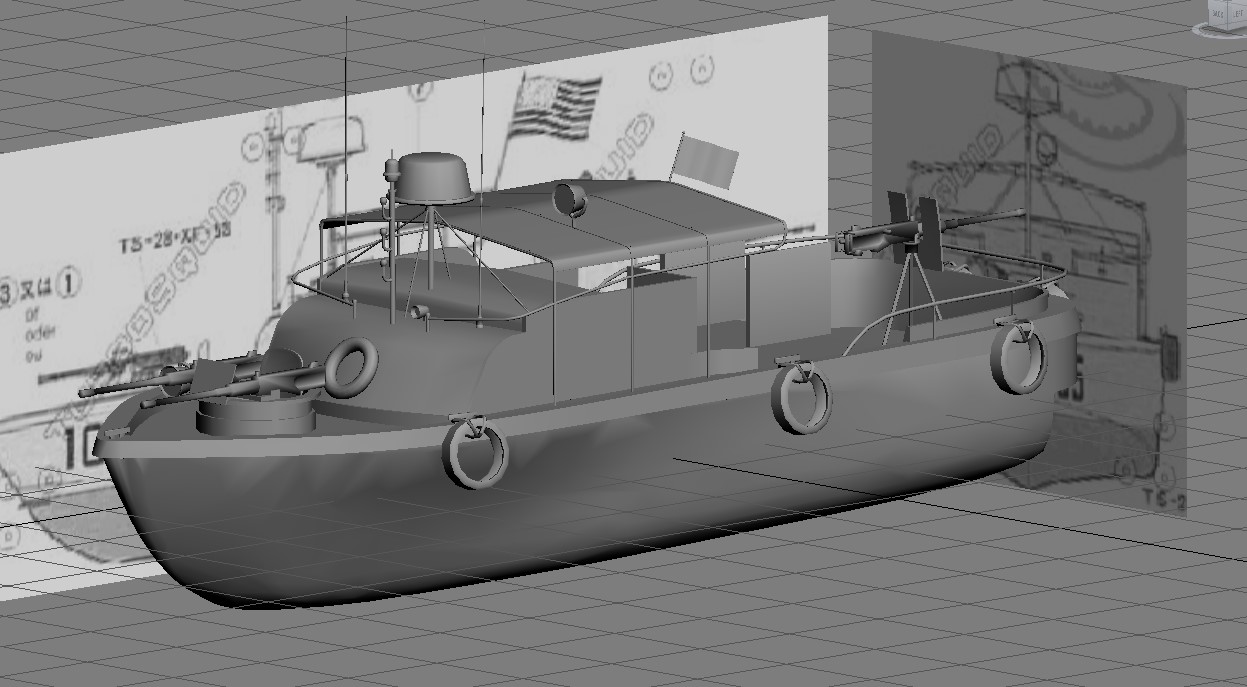The image size is (1247, 687).
Task: Select the small flag mounted on canopy
Action: click(x=707, y=160)
